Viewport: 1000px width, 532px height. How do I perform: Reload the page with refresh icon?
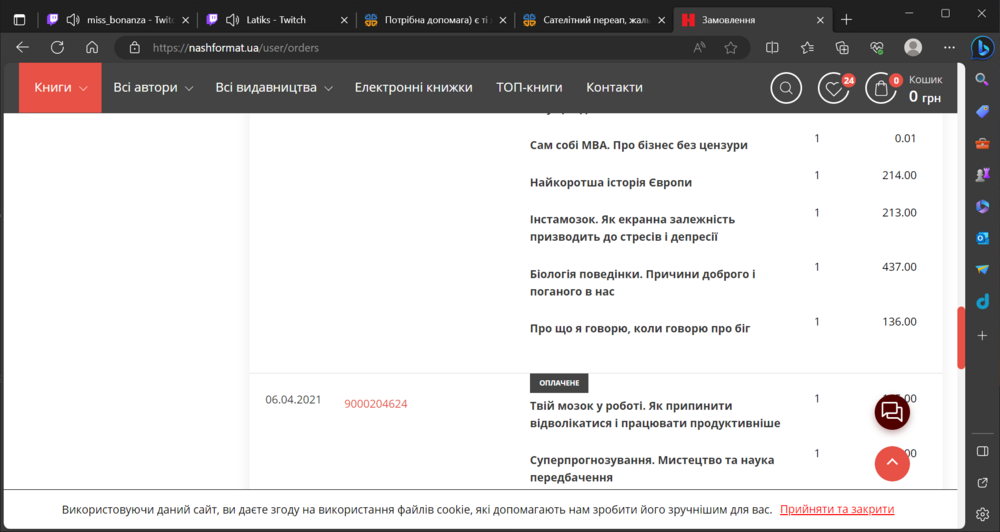[57, 47]
